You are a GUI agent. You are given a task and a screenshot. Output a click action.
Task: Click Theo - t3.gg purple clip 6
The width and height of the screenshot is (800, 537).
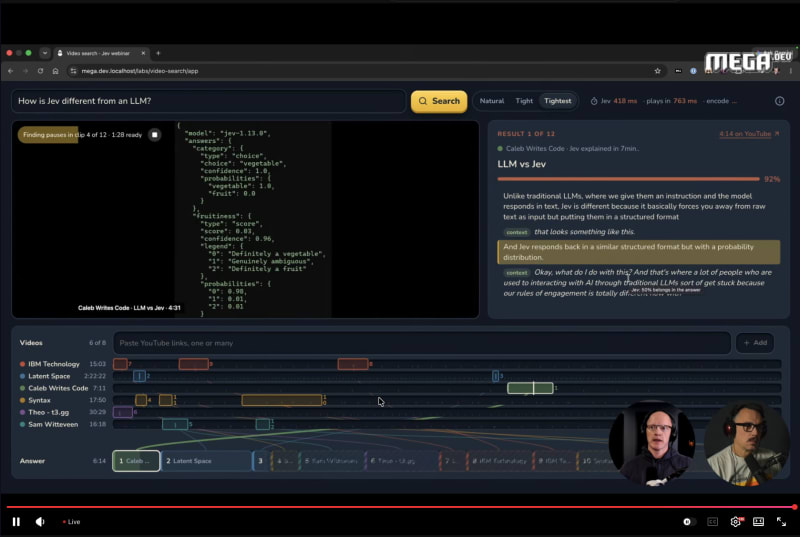pyautogui.click(x=123, y=412)
